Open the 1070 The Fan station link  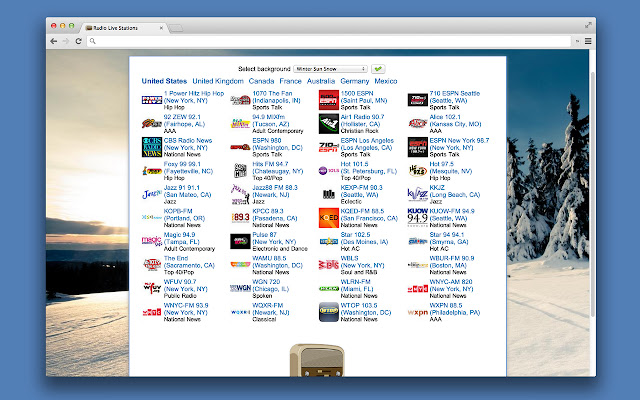pyautogui.click(x=276, y=97)
